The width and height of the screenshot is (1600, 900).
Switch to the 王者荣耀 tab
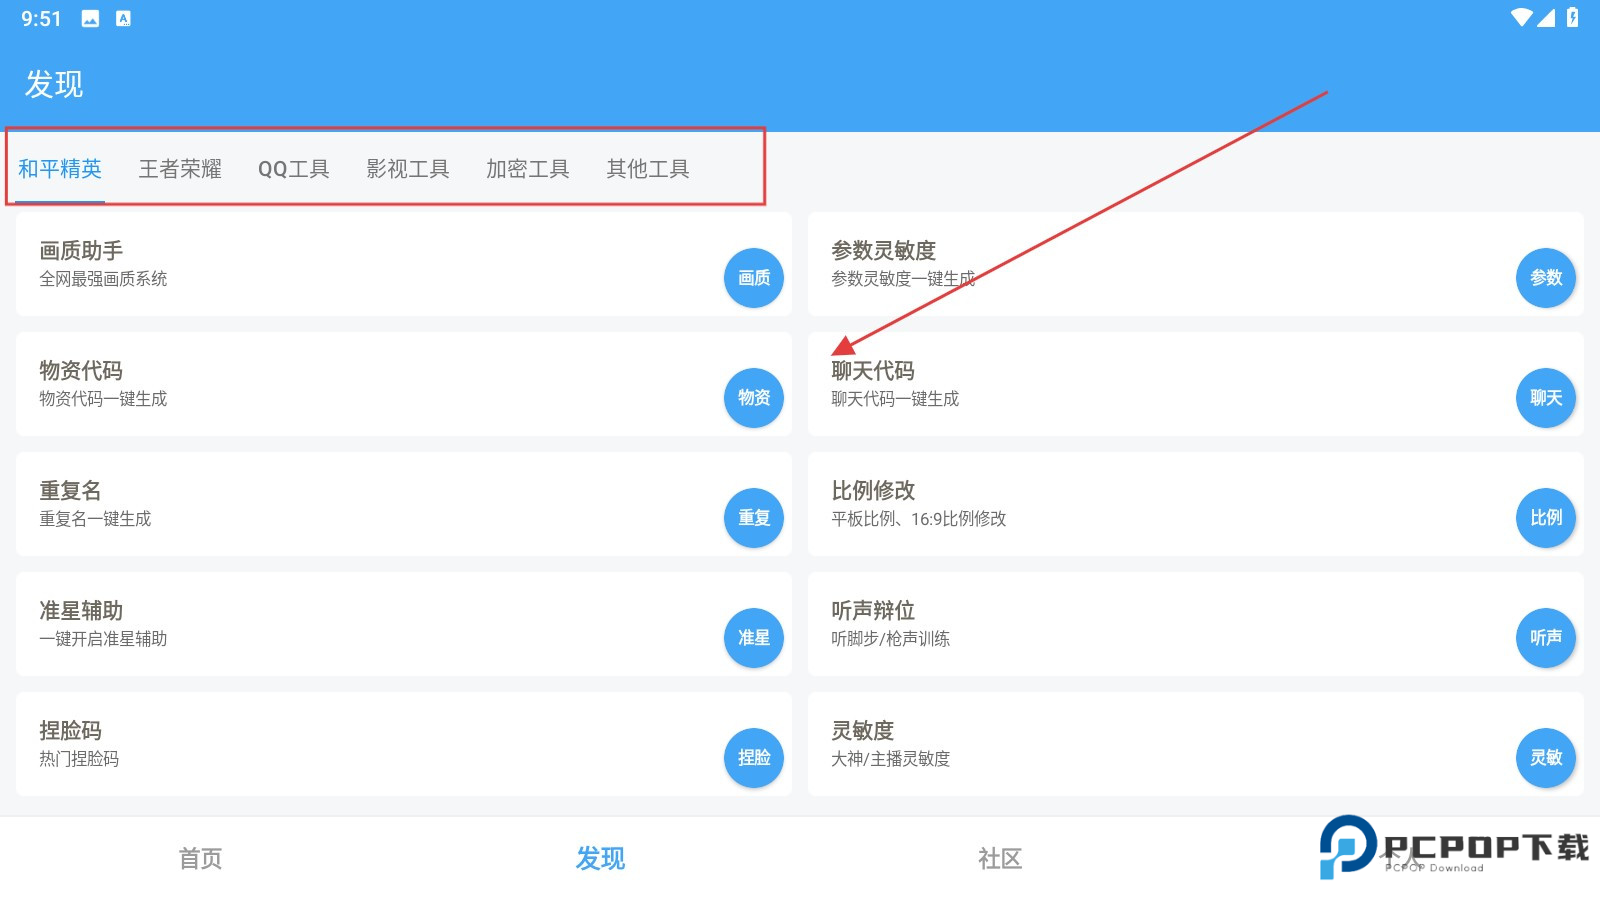tap(181, 168)
